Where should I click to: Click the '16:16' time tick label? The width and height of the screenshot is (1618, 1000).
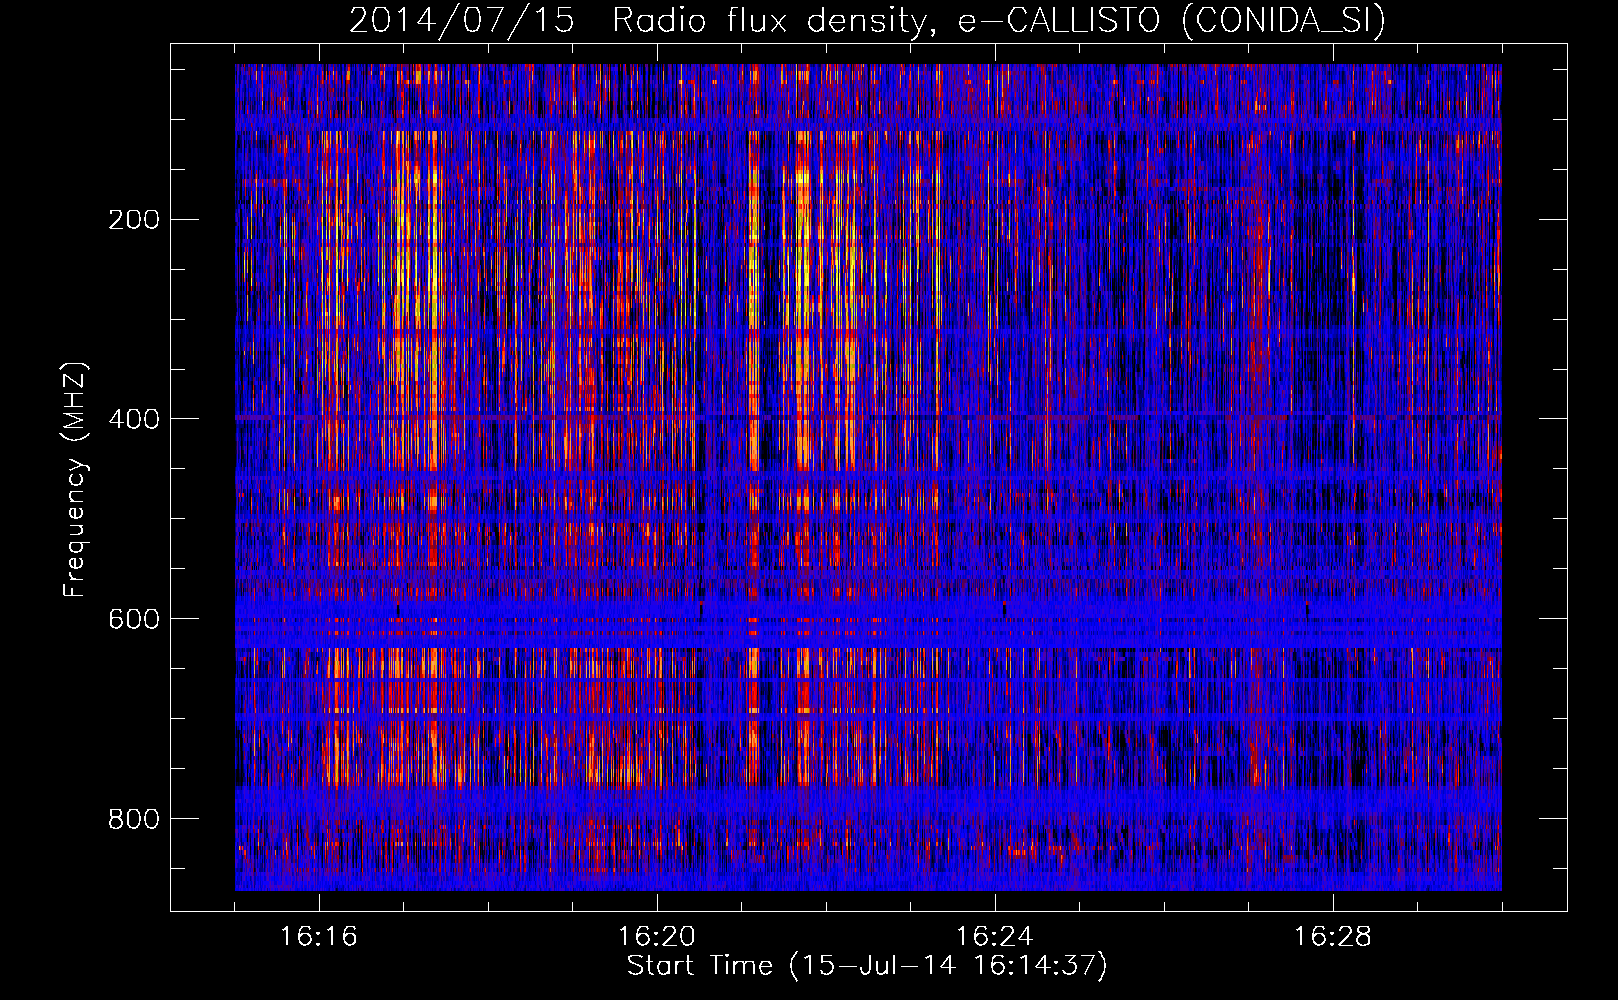(319, 937)
